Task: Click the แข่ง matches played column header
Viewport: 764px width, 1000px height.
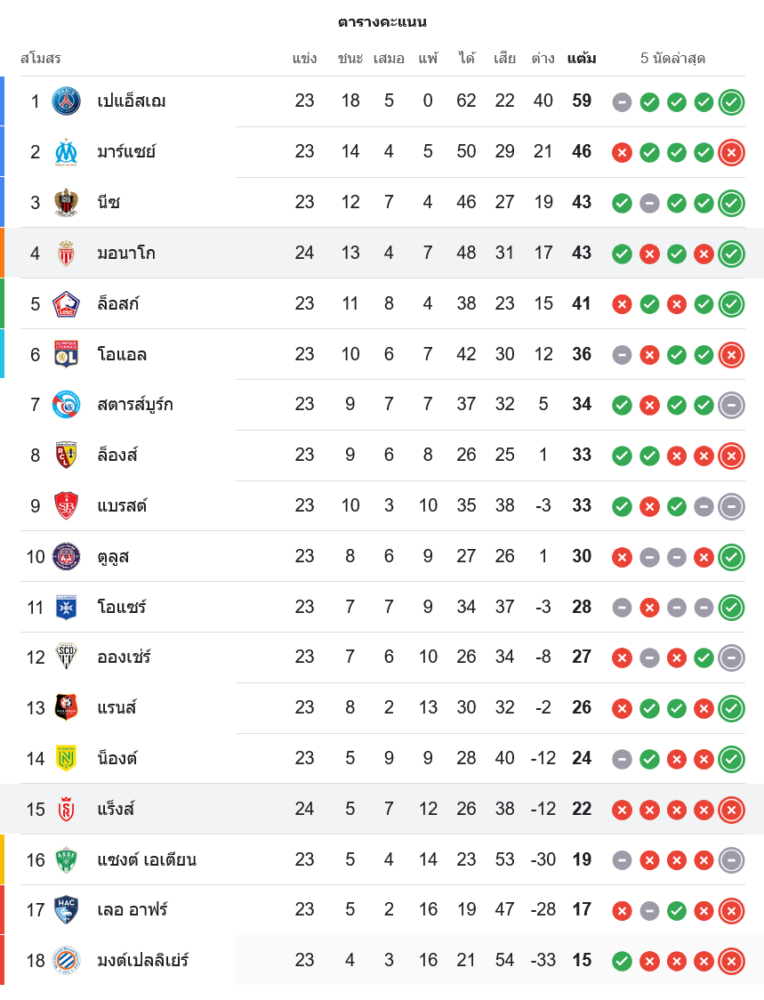Action: click(x=305, y=58)
